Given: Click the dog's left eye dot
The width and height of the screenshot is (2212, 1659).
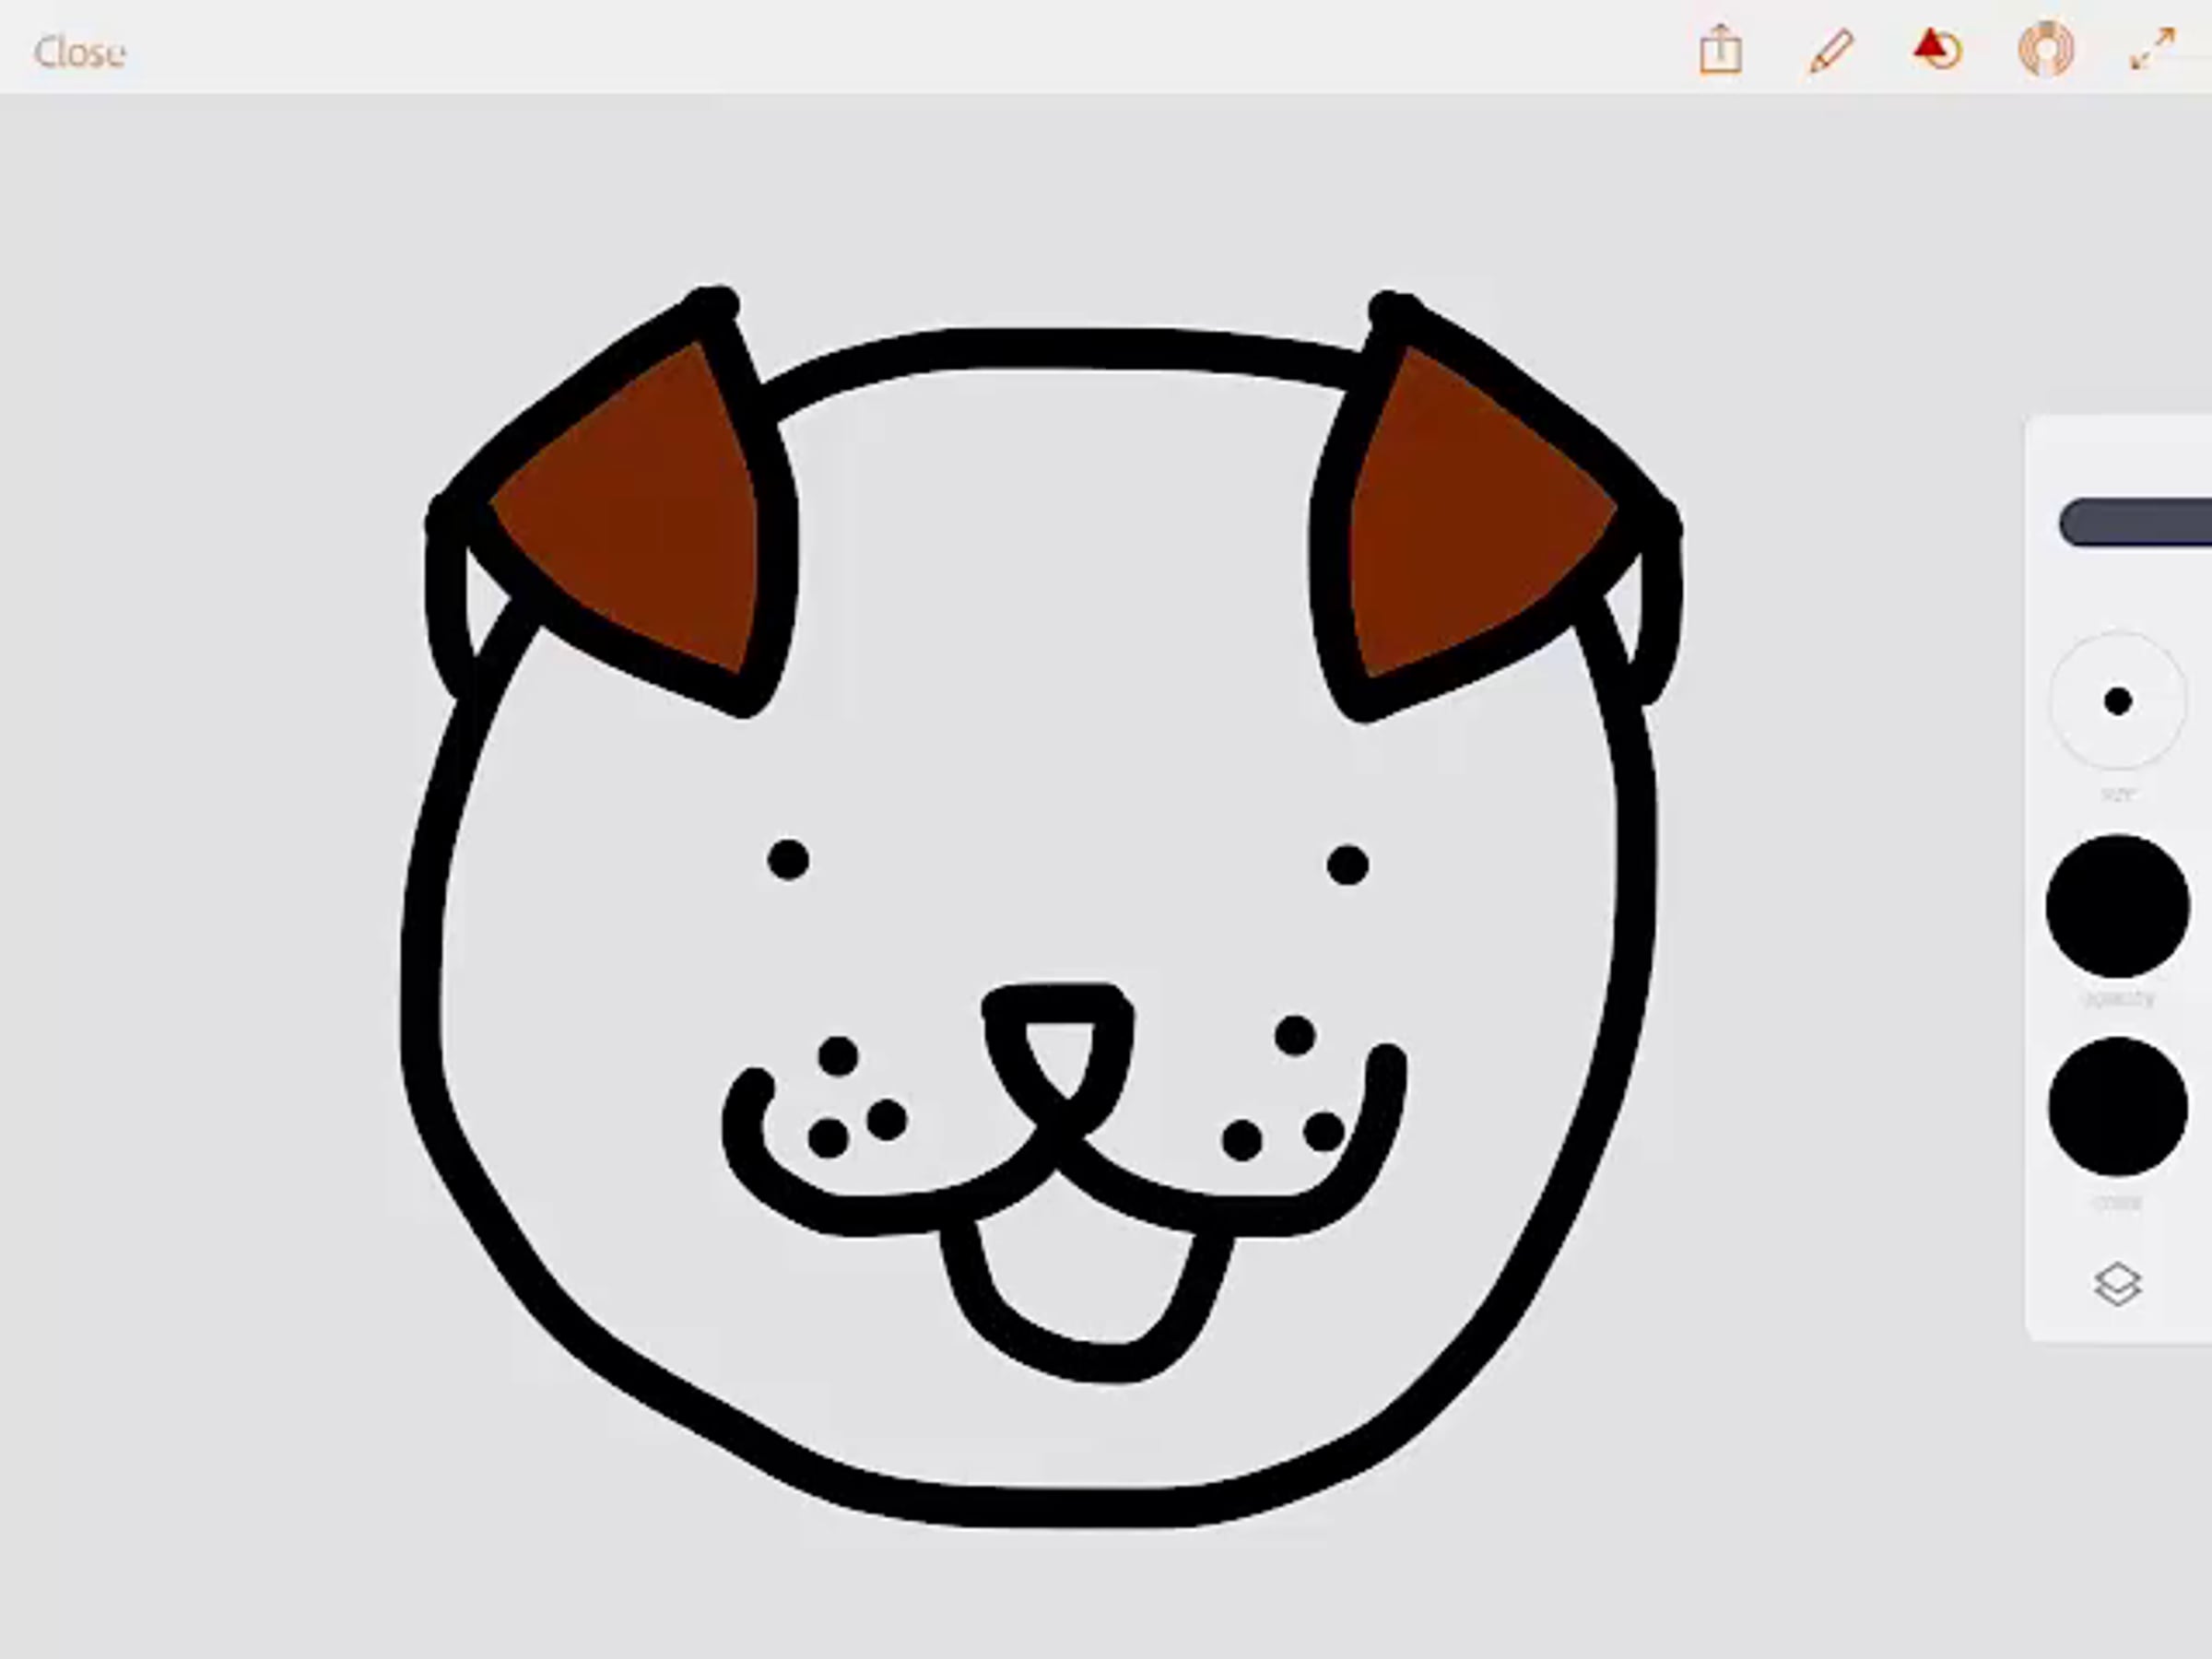Looking at the screenshot, I should pos(788,860).
